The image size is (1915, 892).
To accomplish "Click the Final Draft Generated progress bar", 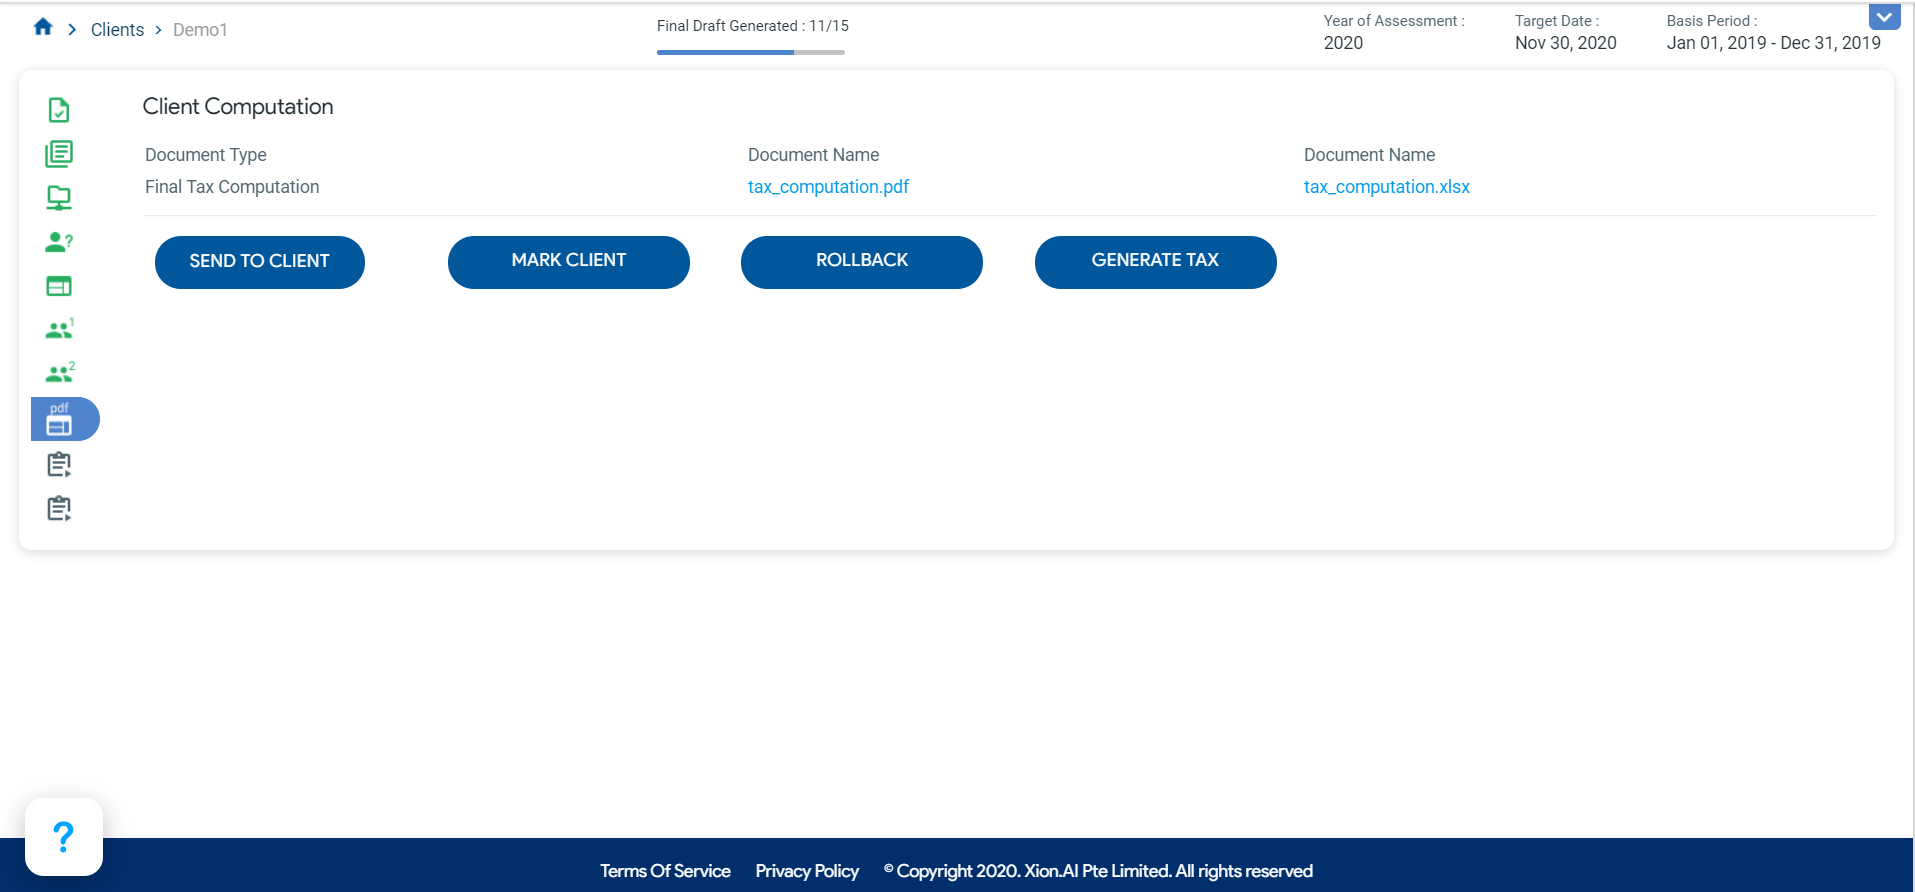I will click(x=750, y=52).
